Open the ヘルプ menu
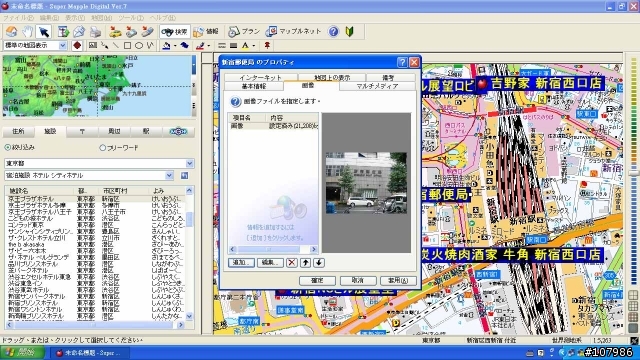 point(162,18)
